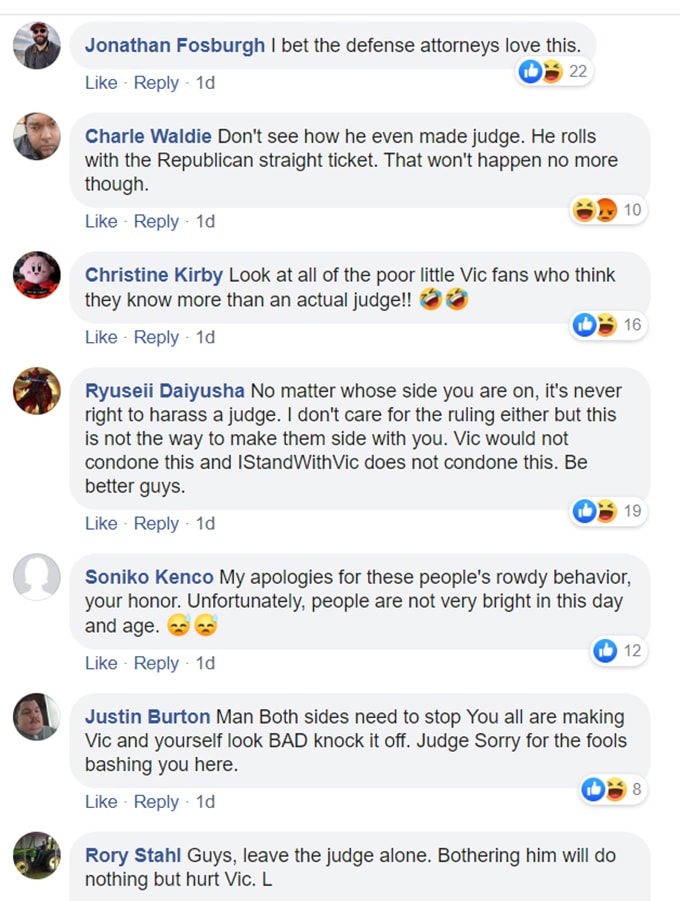The image size is (680, 901).
Task: Reply to Ryuseii Daiyusha's comment
Action: click(x=156, y=523)
